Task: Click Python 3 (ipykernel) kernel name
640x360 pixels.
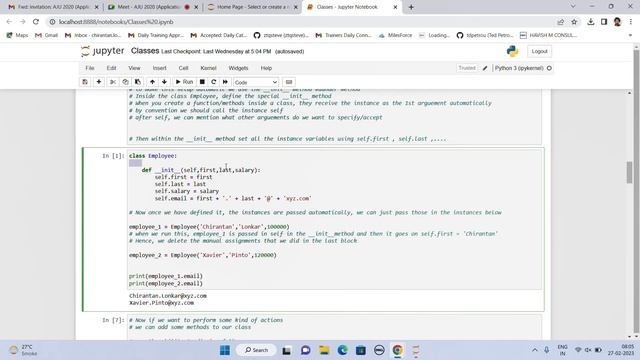Action: tap(519, 68)
